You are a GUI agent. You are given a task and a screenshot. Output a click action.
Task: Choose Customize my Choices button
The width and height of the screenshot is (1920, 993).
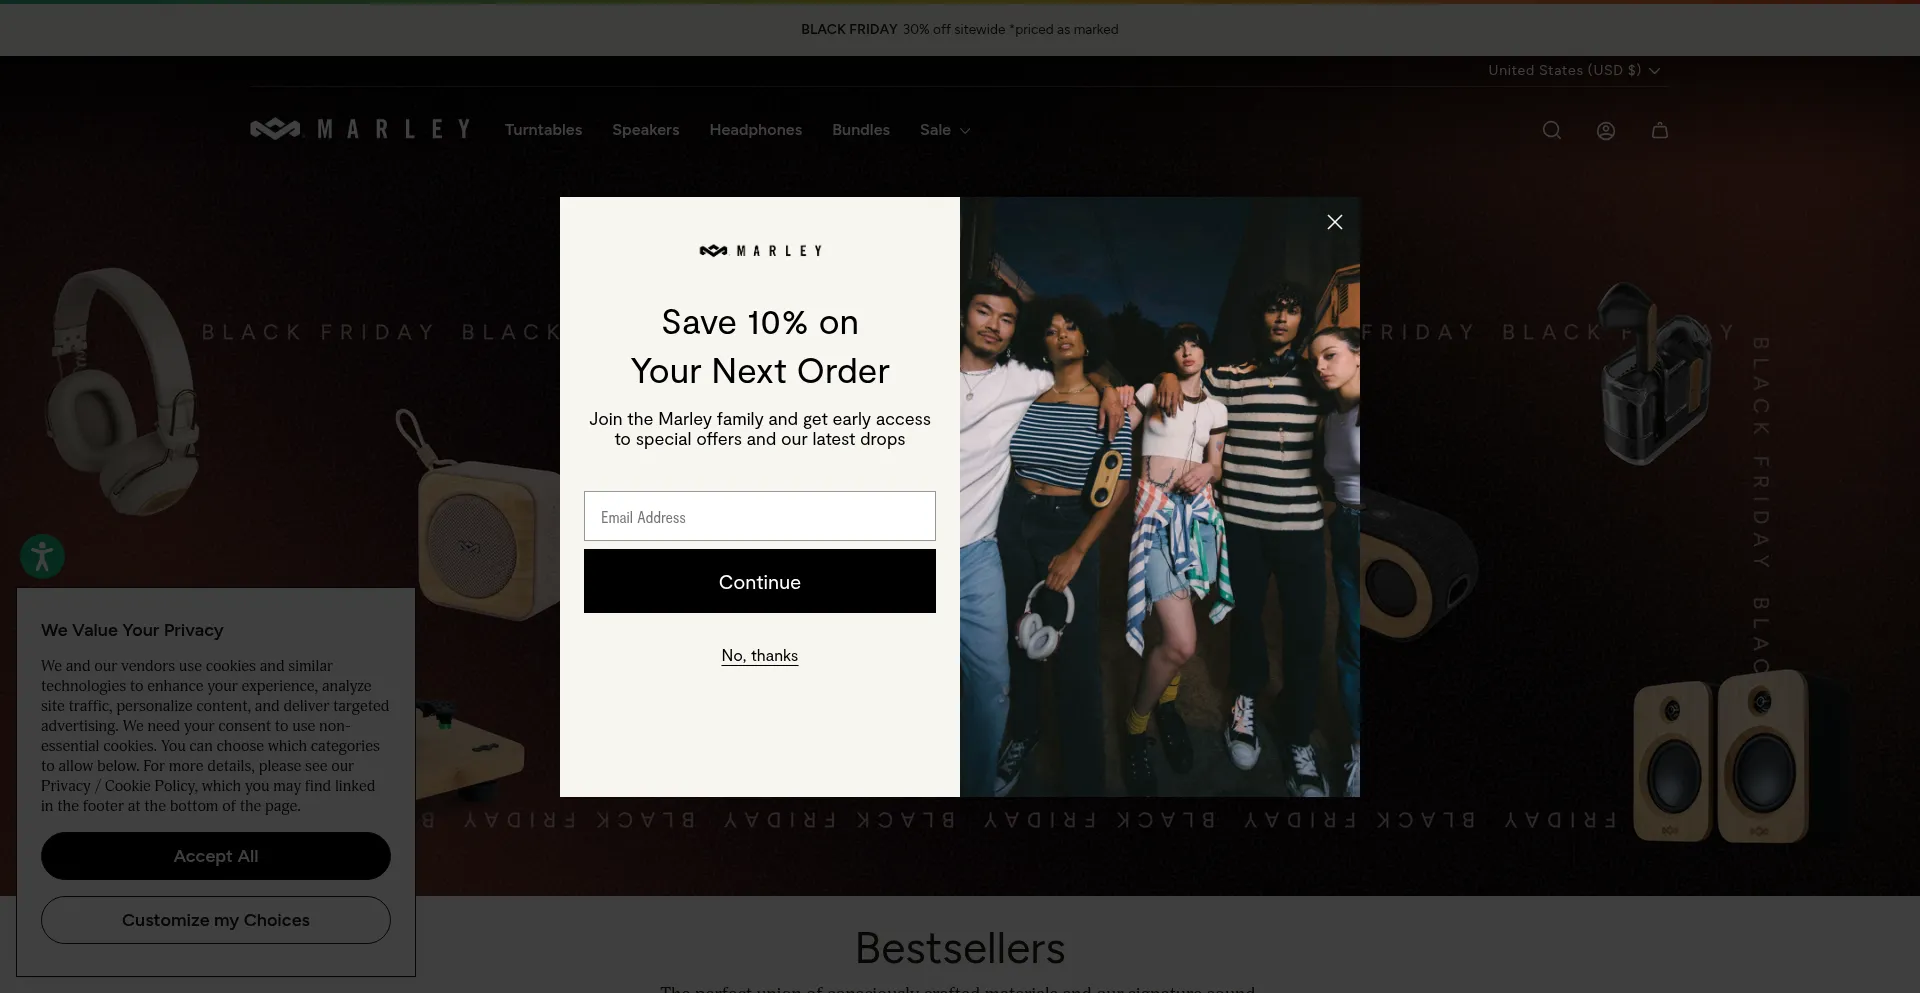pos(216,920)
